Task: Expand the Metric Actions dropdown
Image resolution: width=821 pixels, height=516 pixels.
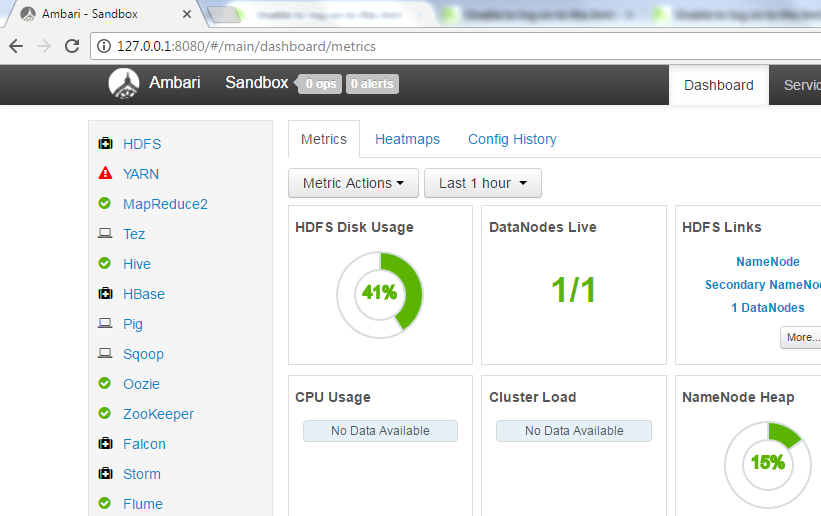Action: coord(353,183)
